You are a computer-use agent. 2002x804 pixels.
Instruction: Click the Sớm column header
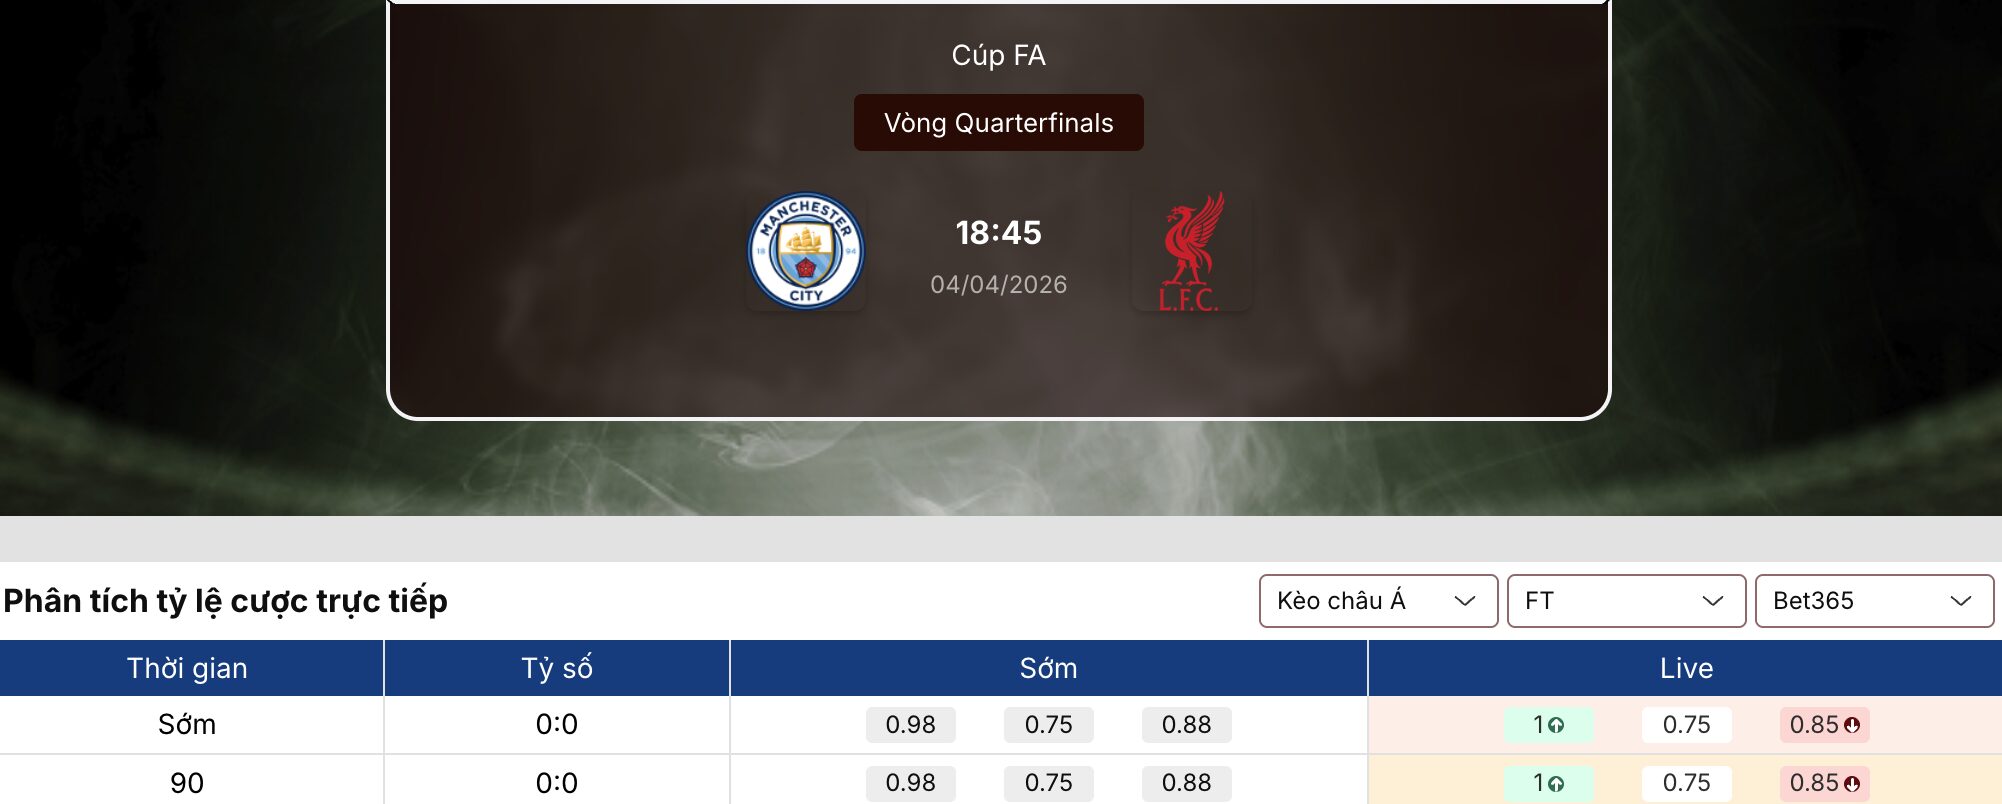pos(1048,668)
